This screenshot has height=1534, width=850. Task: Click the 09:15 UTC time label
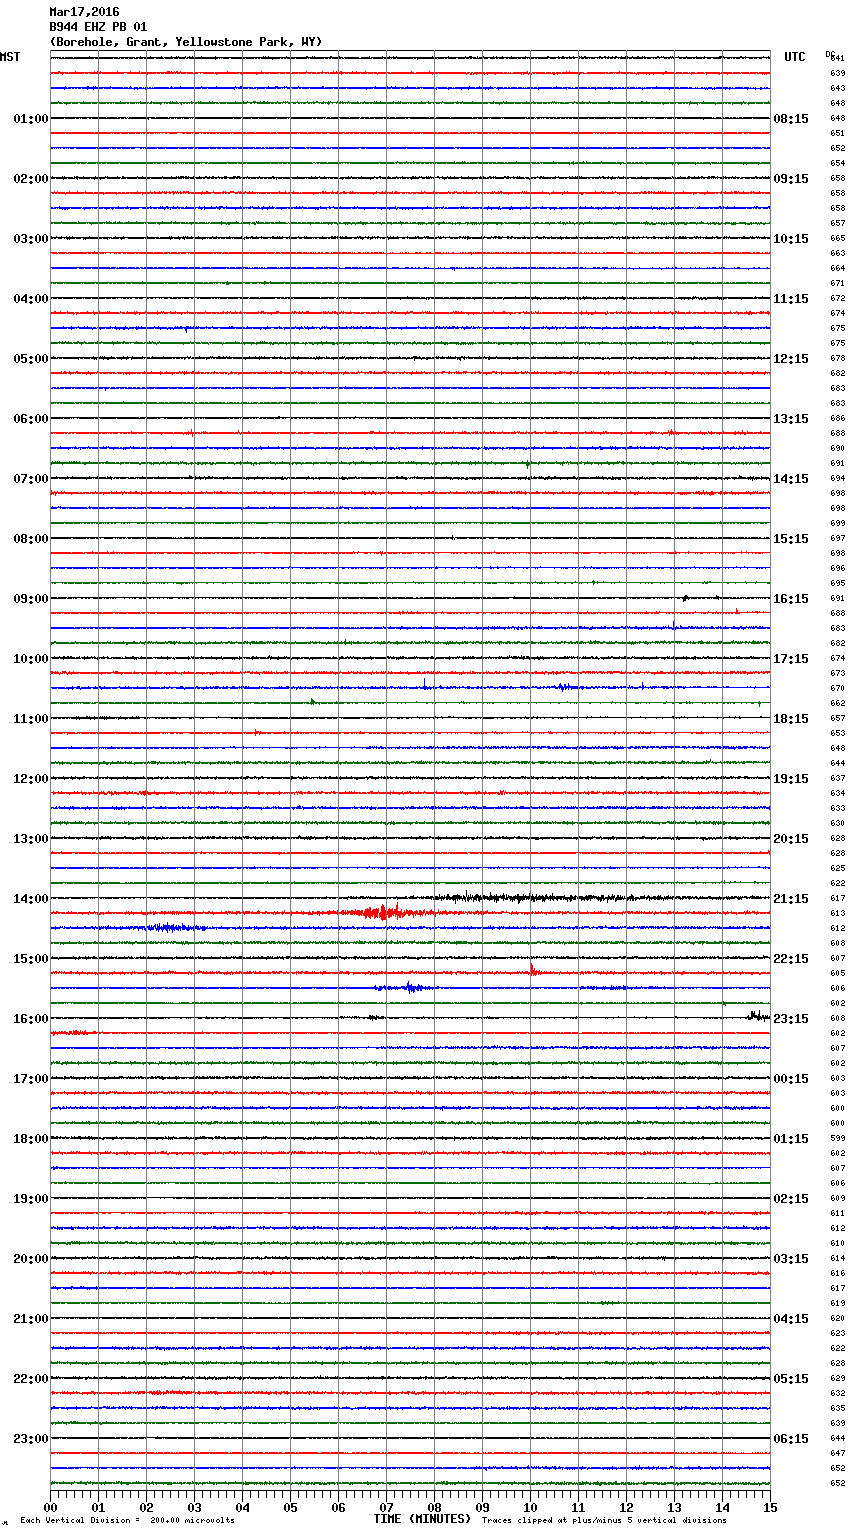[x=791, y=179]
